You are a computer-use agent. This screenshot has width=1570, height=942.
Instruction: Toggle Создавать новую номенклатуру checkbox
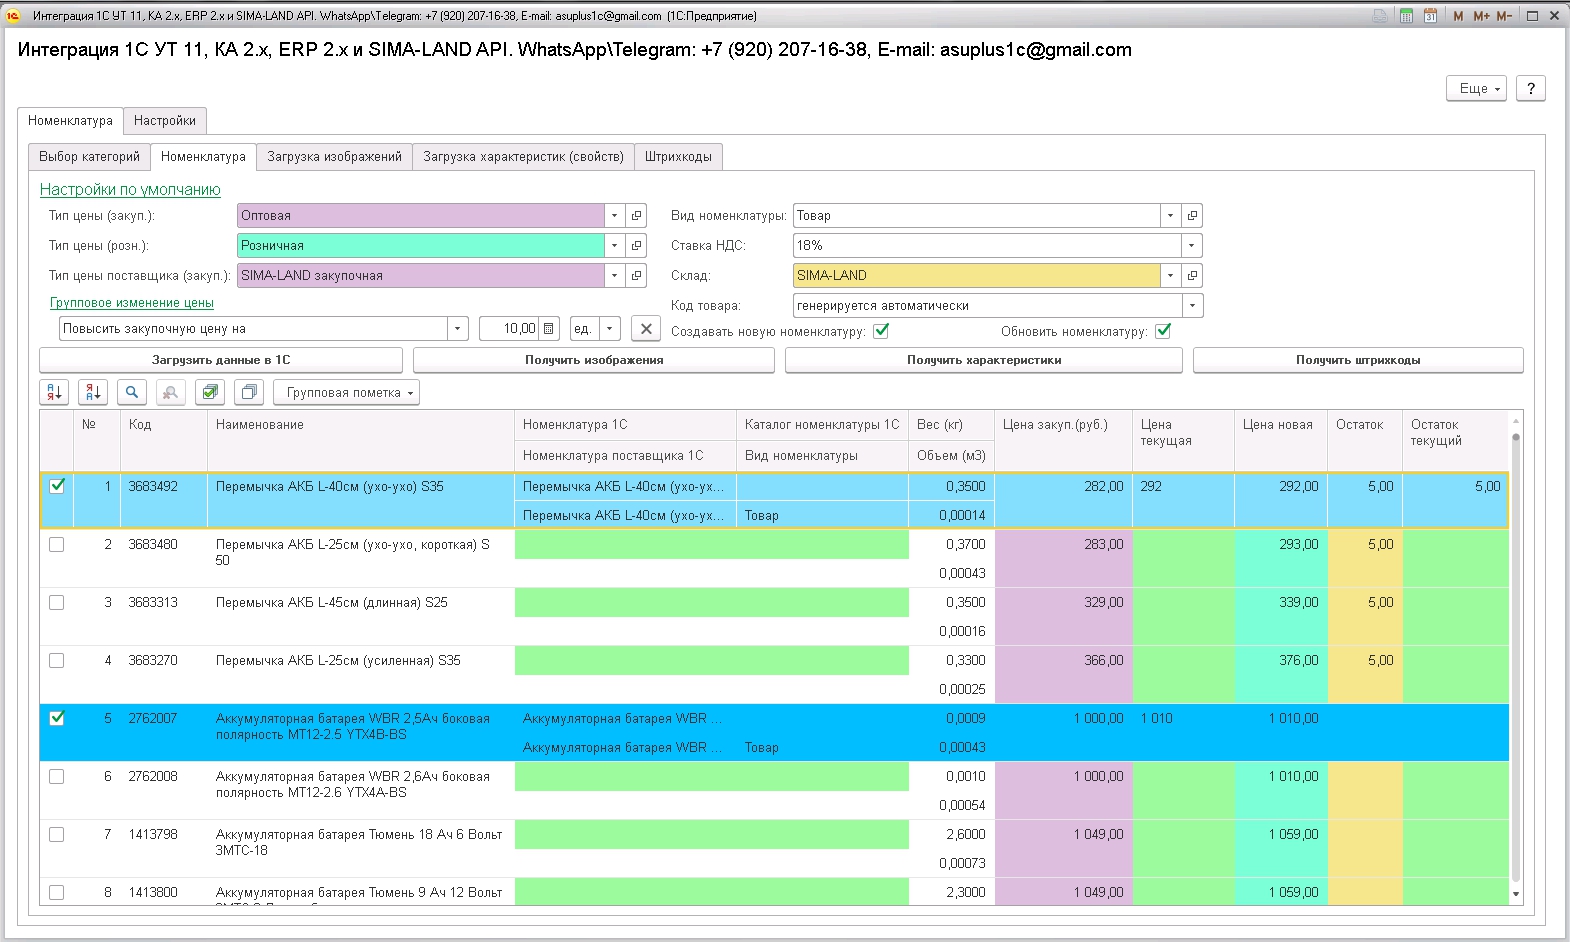tap(881, 331)
